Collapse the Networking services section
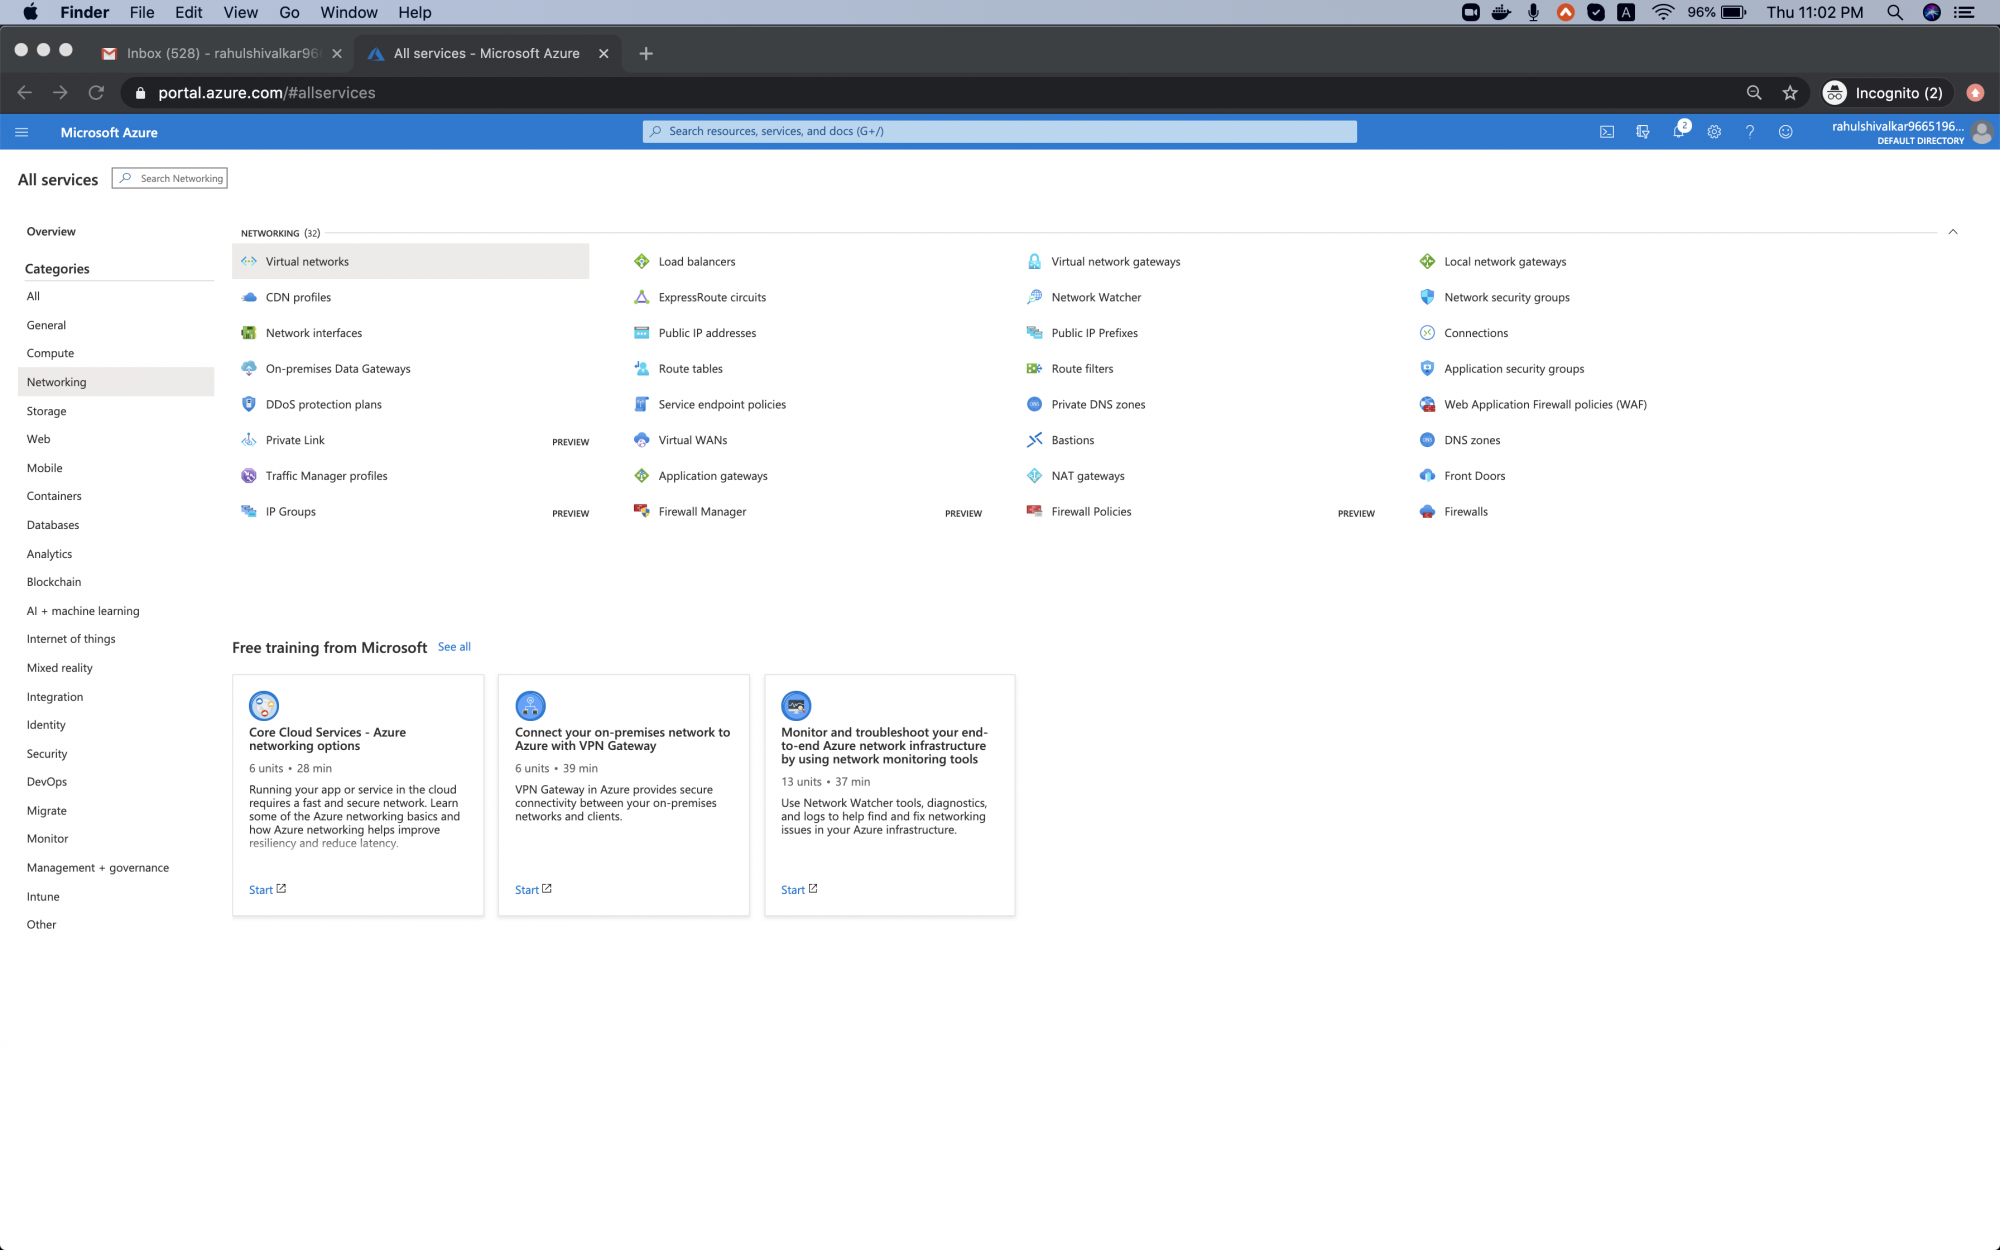 pos(1953,230)
